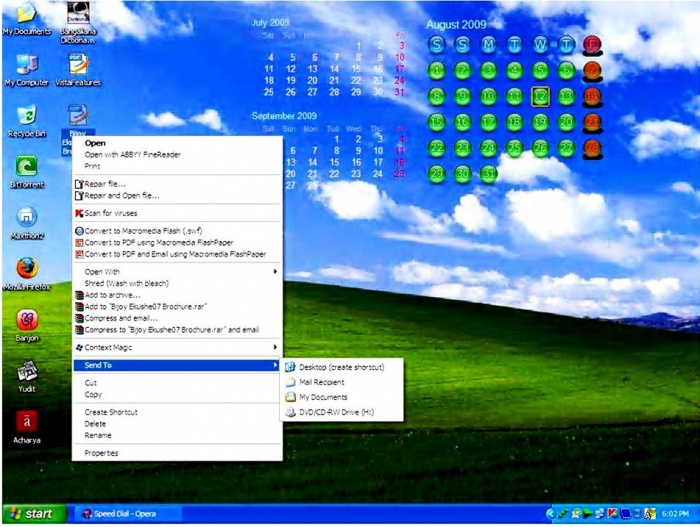Click the Kaspersky icon in the system tray

point(612,514)
